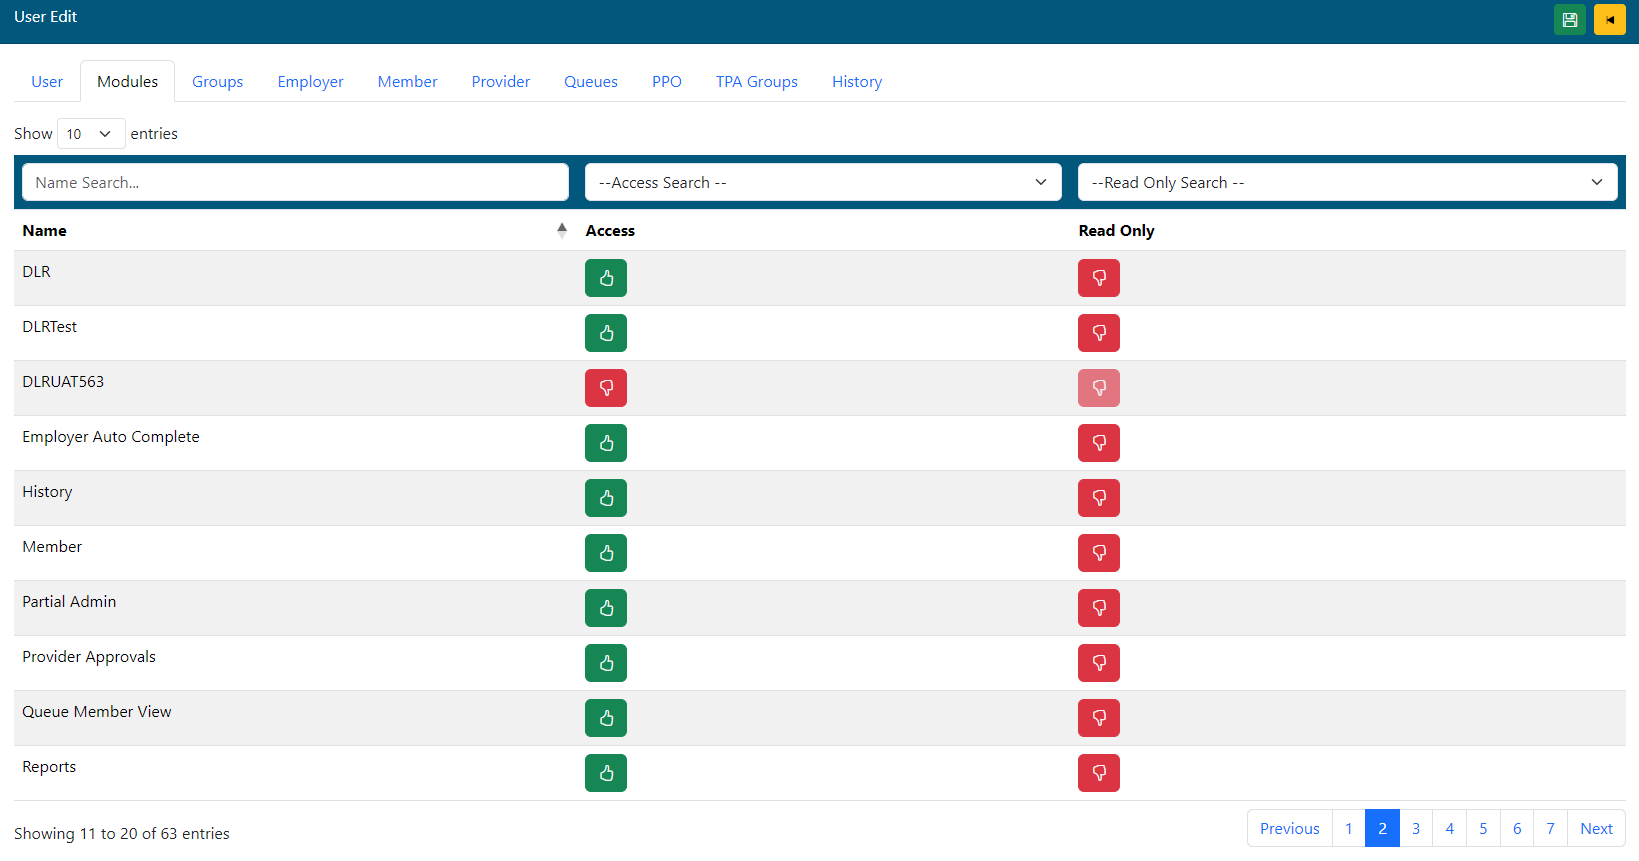Click the green save icon in header

click(1569, 20)
